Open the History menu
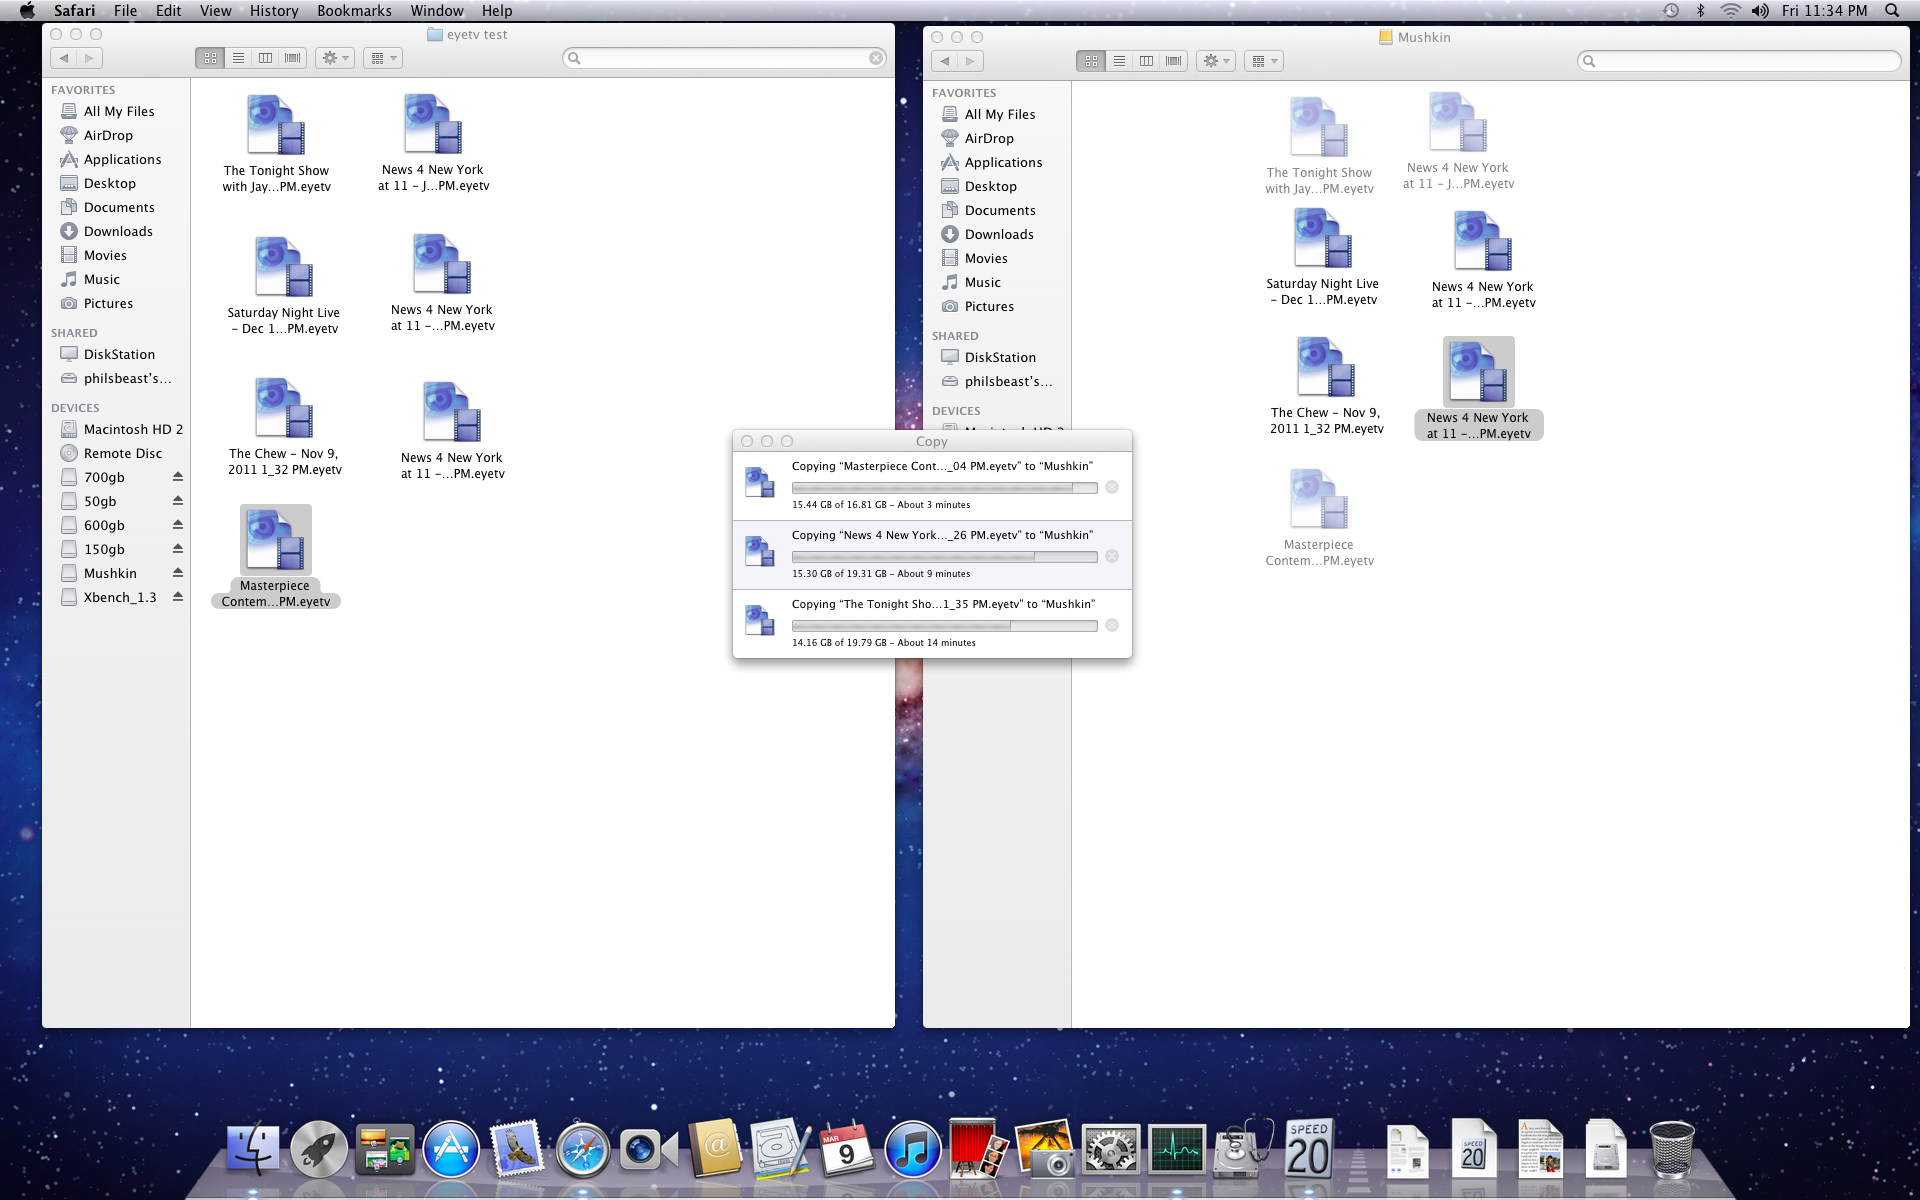This screenshot has width=1920, height=1200. (274, 10)
